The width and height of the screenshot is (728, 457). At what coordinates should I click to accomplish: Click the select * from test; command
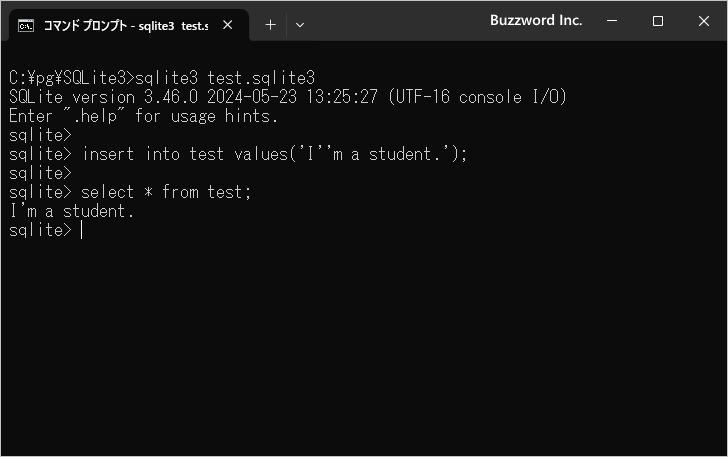pyautogui.click(x=166, y=192)
